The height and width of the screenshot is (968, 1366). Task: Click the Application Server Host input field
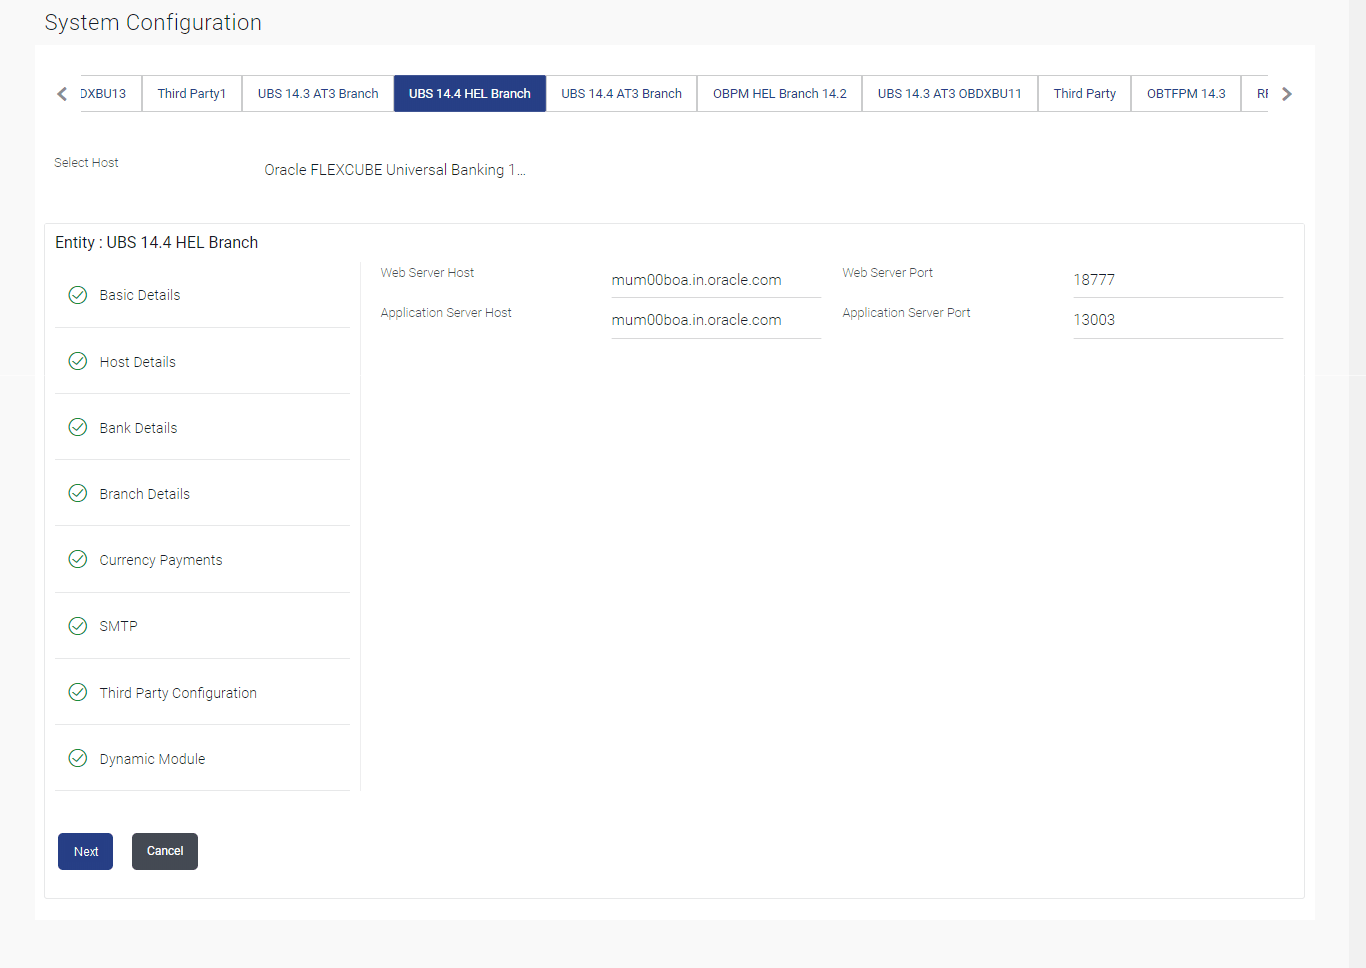pyautogui.click(x=716, y=320)
